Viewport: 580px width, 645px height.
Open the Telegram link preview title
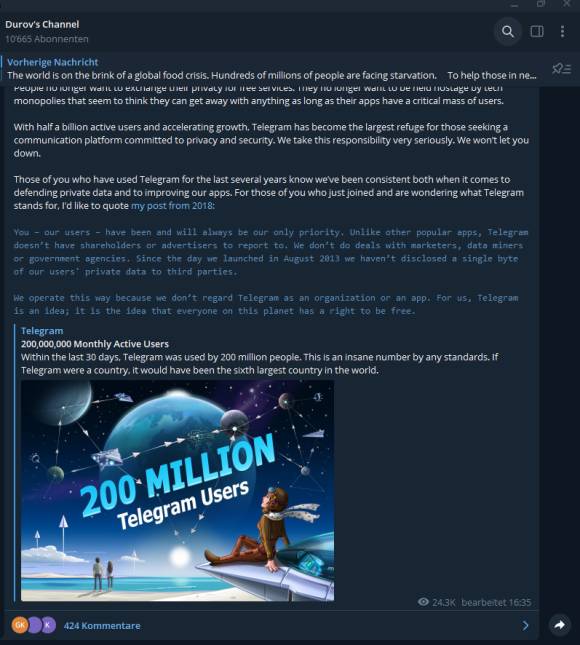(42, 331)
